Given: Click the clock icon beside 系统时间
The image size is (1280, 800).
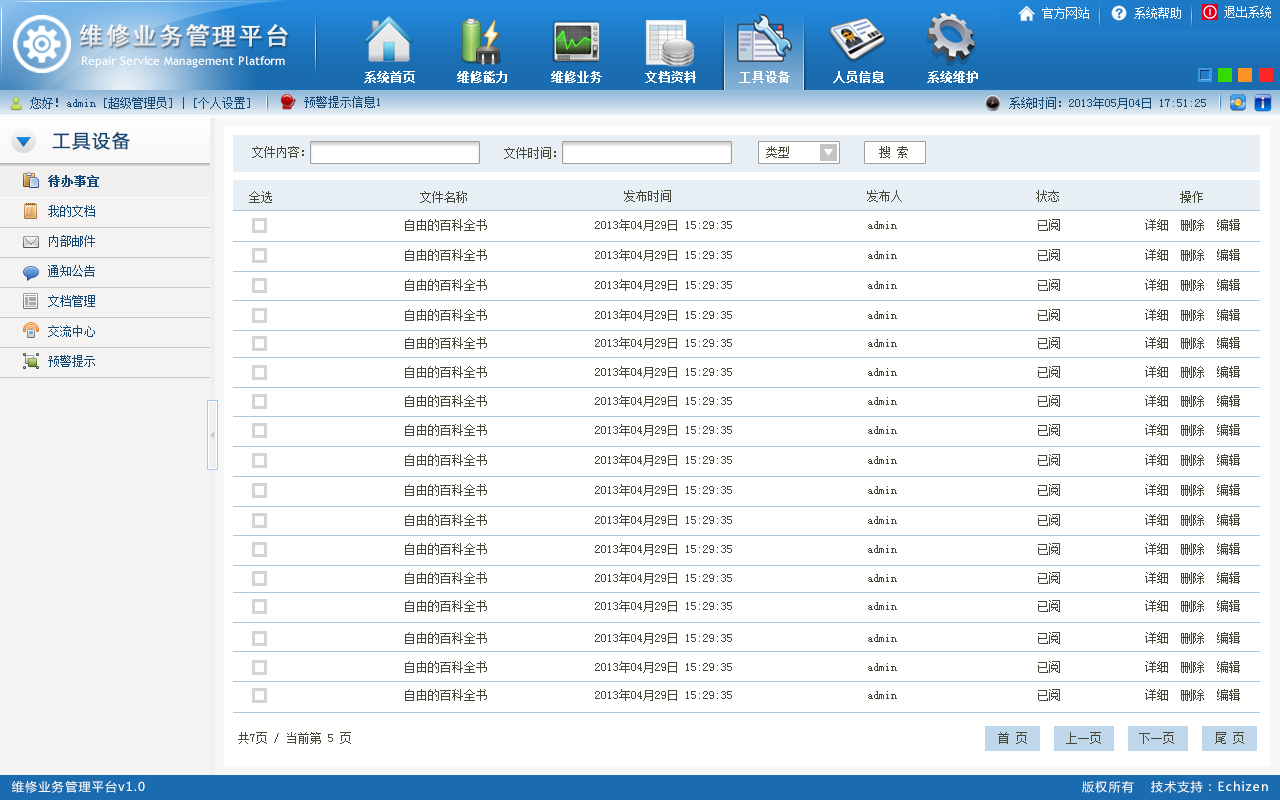Looking at the screenshot, I should (x=993, y=103).
